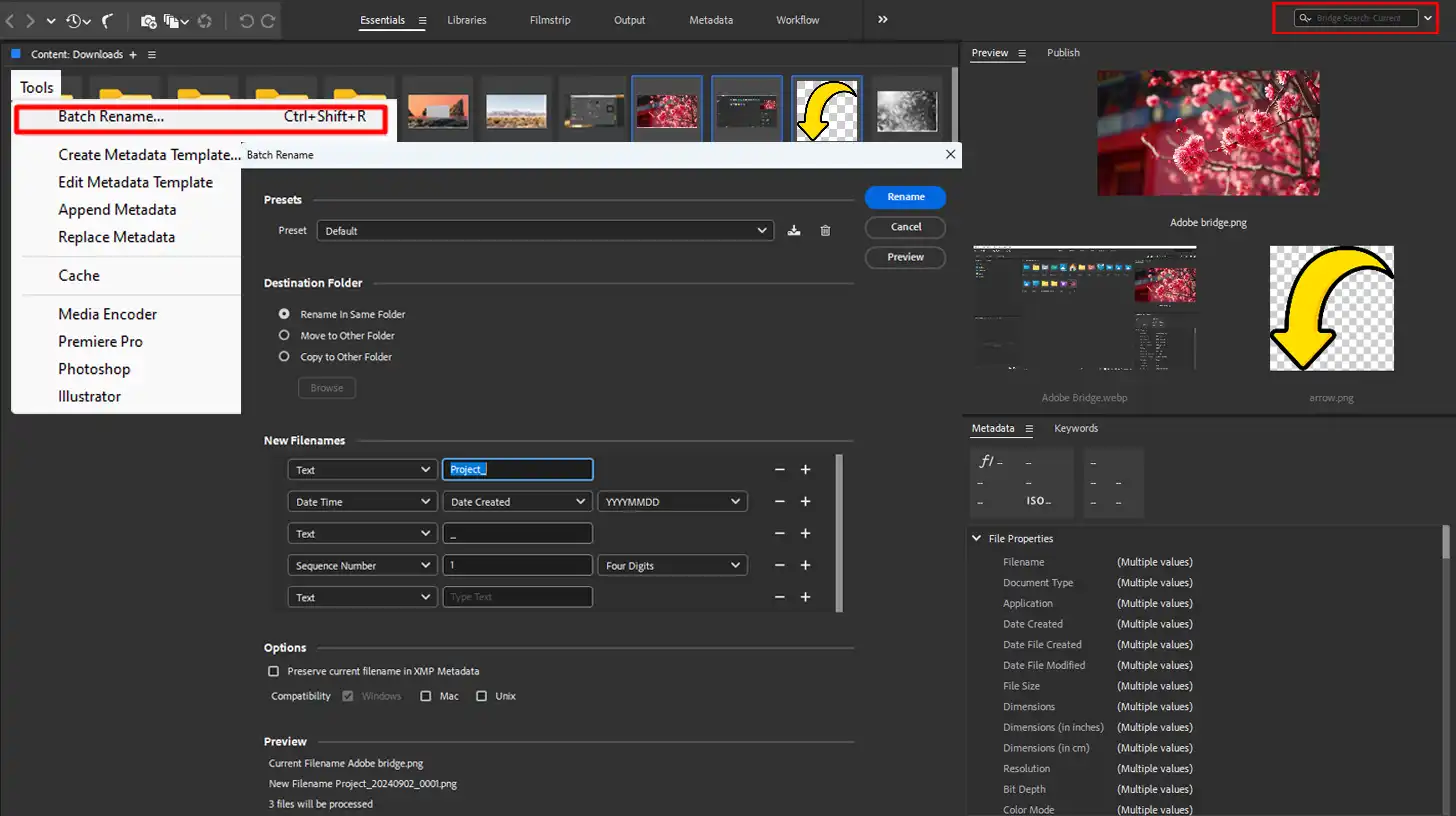Choose Photoshop in Tools menu
The height and width of the screenshot is (816, 1456).
(94, 369)
